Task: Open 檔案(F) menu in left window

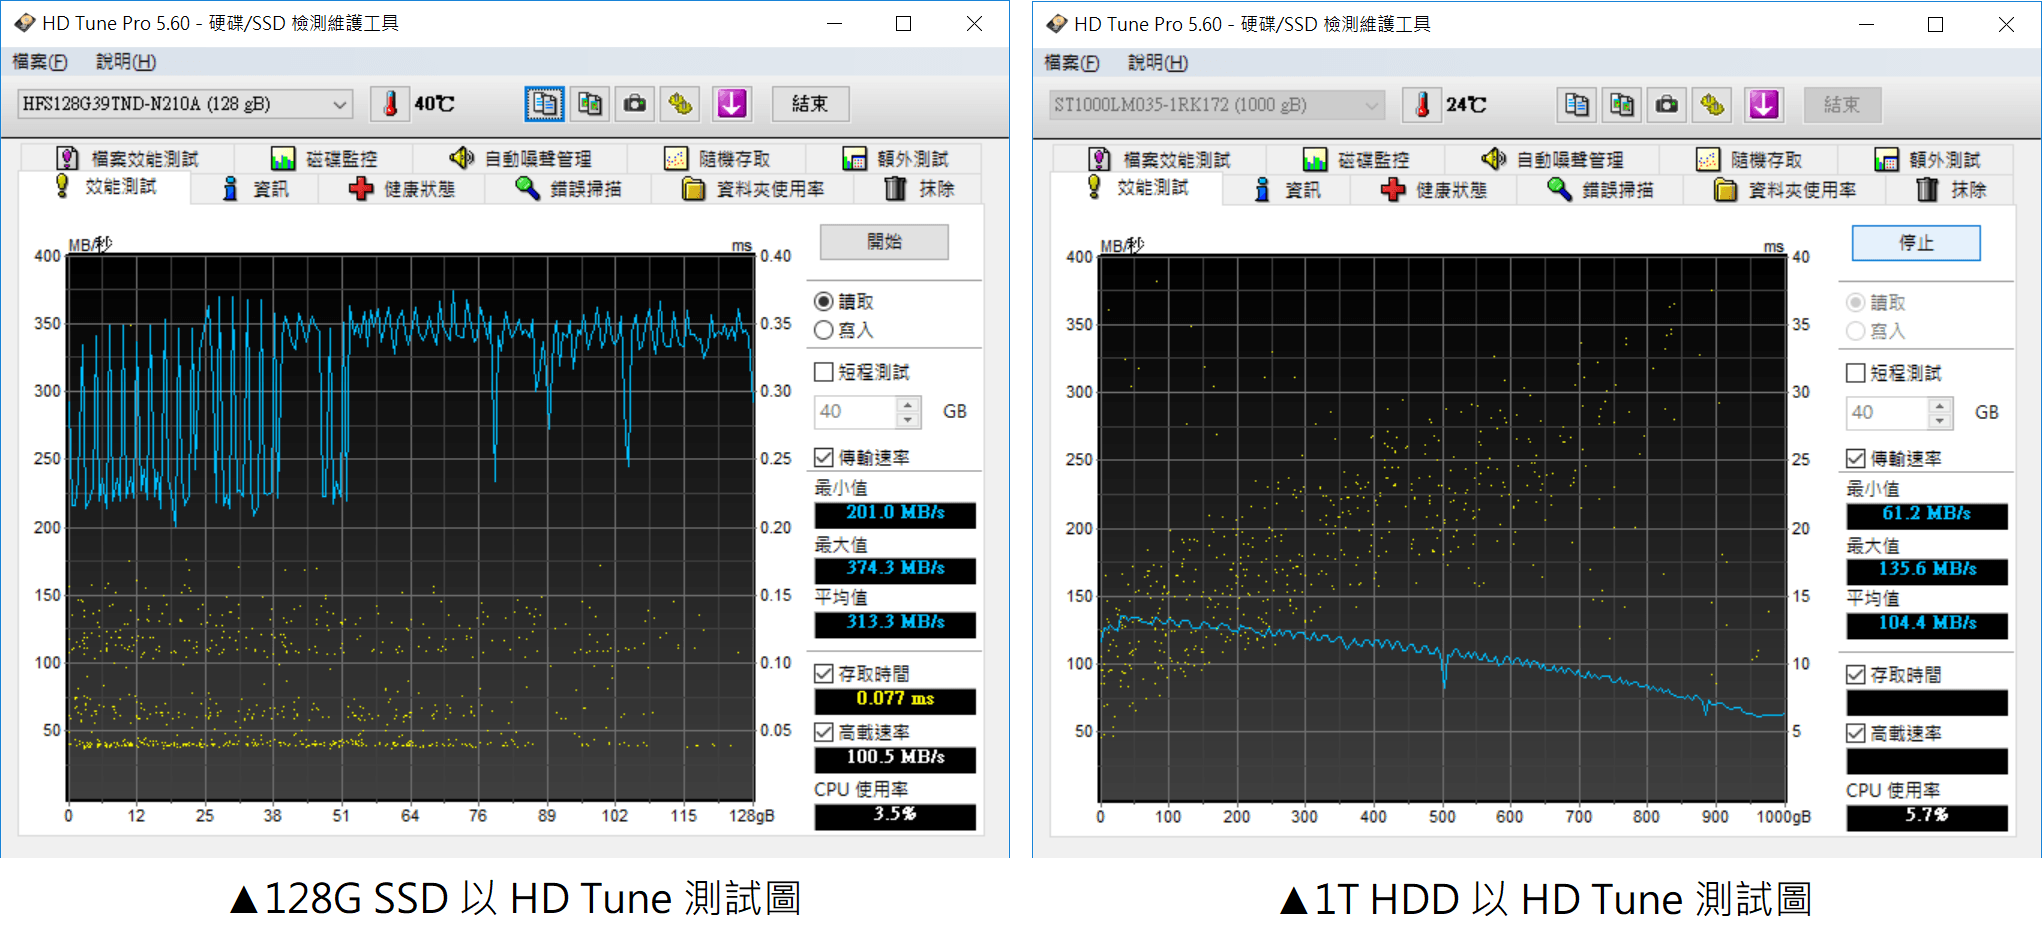Action: [40, 62]
